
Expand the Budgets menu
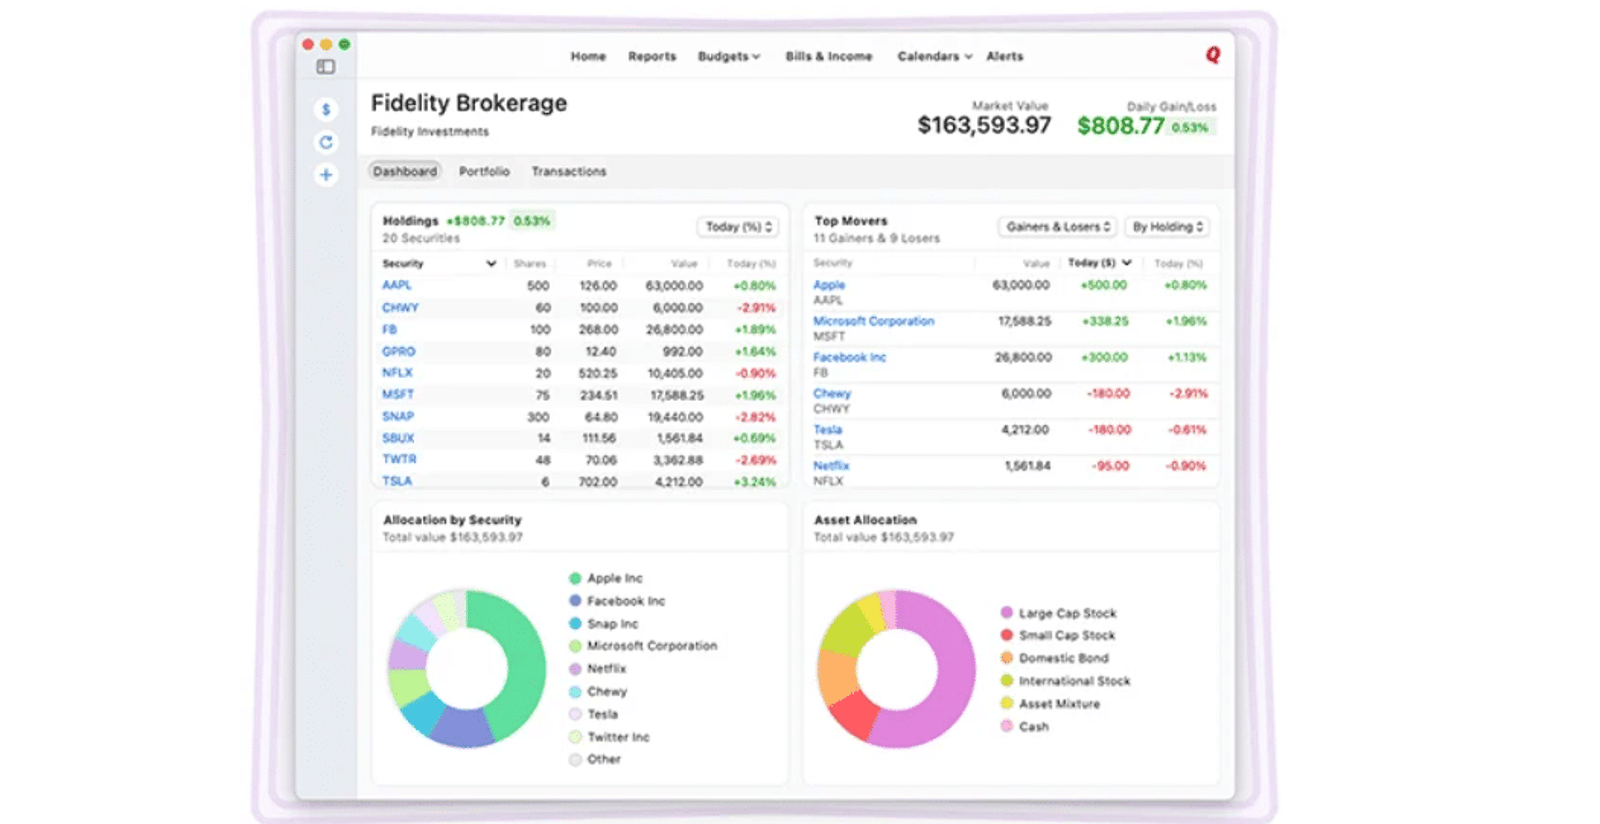pos(729,56)
